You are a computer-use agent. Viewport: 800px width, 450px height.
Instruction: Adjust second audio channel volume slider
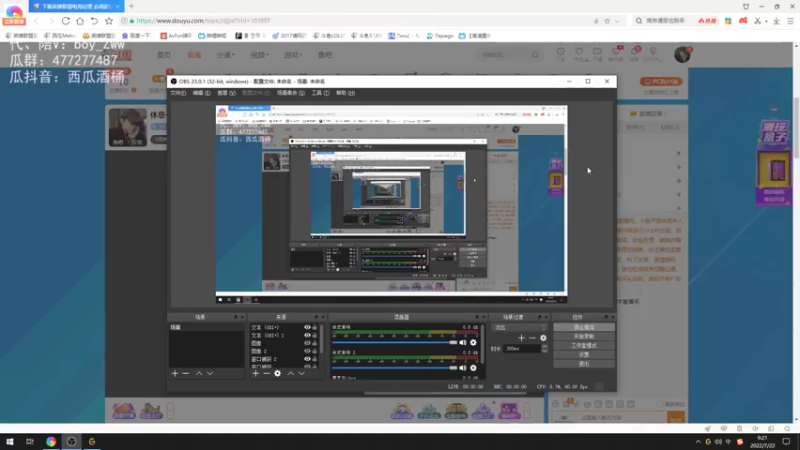tap(394, 368)
